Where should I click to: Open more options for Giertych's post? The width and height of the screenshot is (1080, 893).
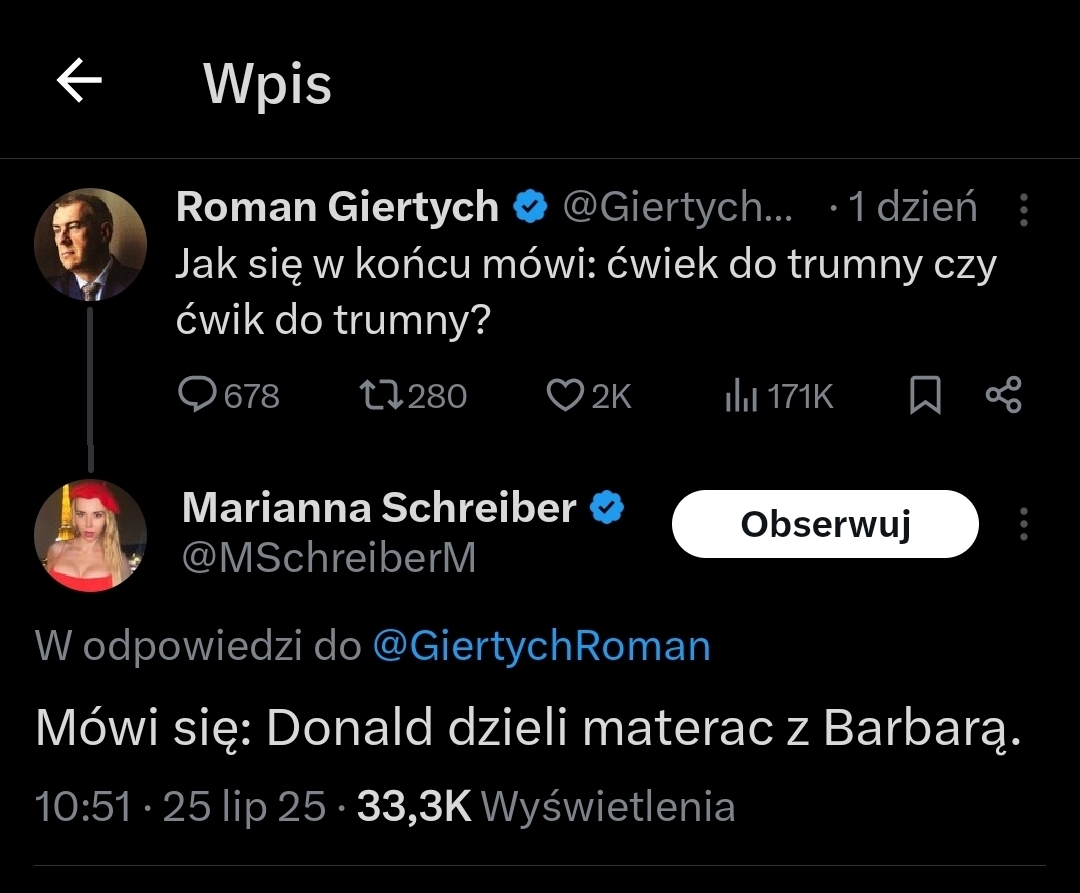1023,209
